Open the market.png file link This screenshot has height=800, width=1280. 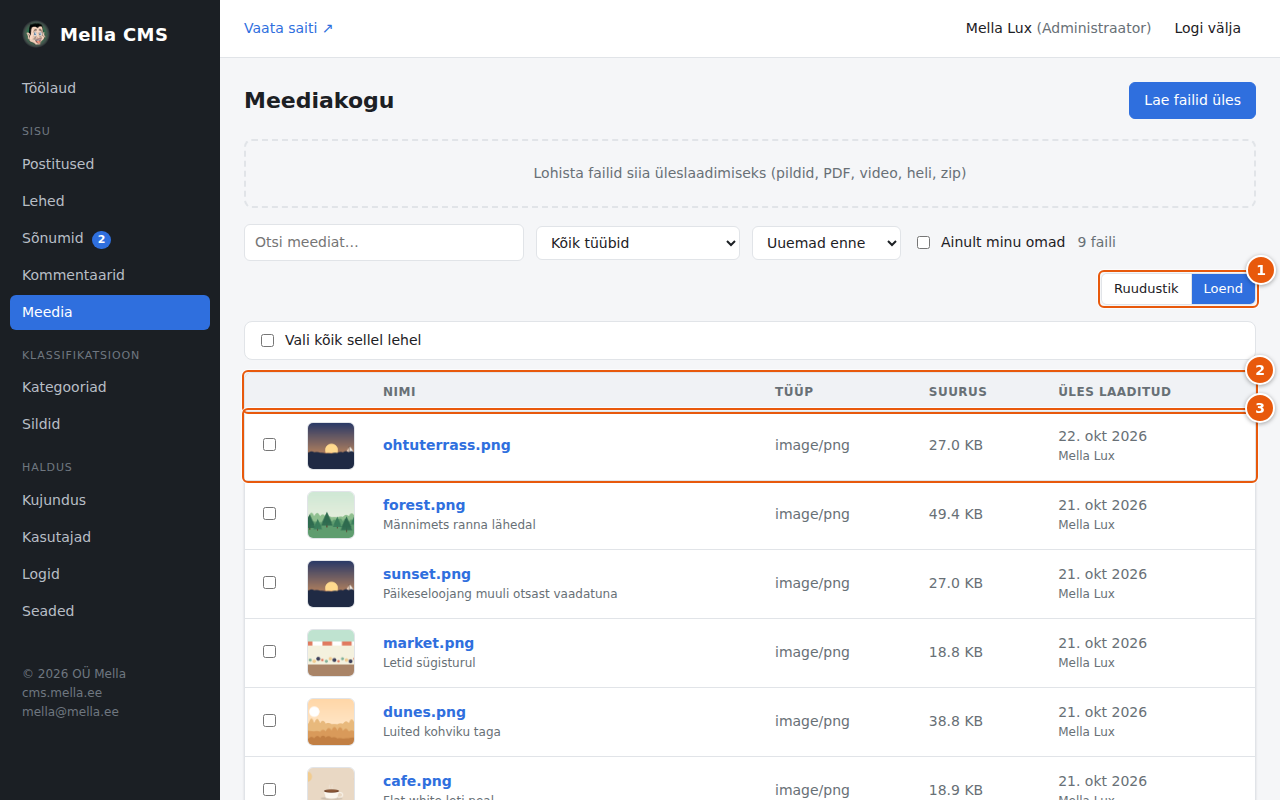click(429, 643)
